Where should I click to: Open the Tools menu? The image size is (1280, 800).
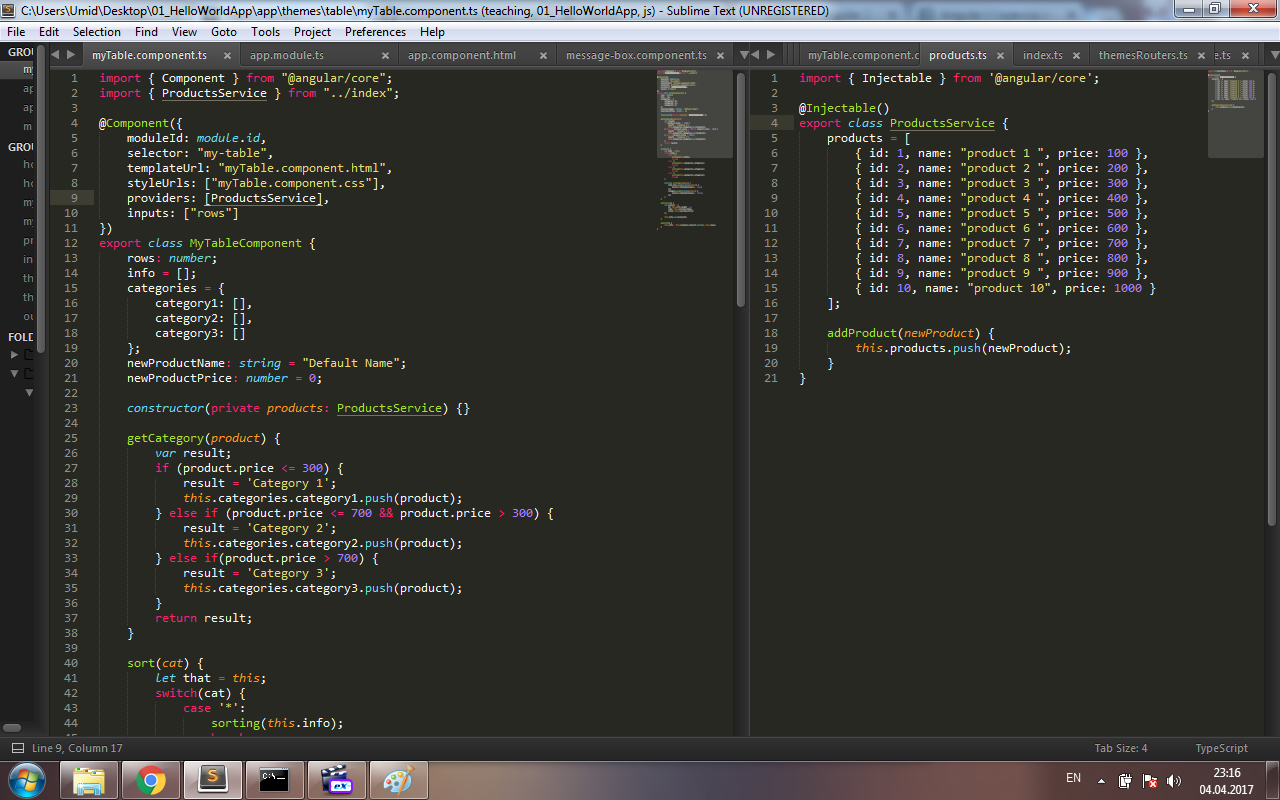pyautogui.click(x=266, y=32)
